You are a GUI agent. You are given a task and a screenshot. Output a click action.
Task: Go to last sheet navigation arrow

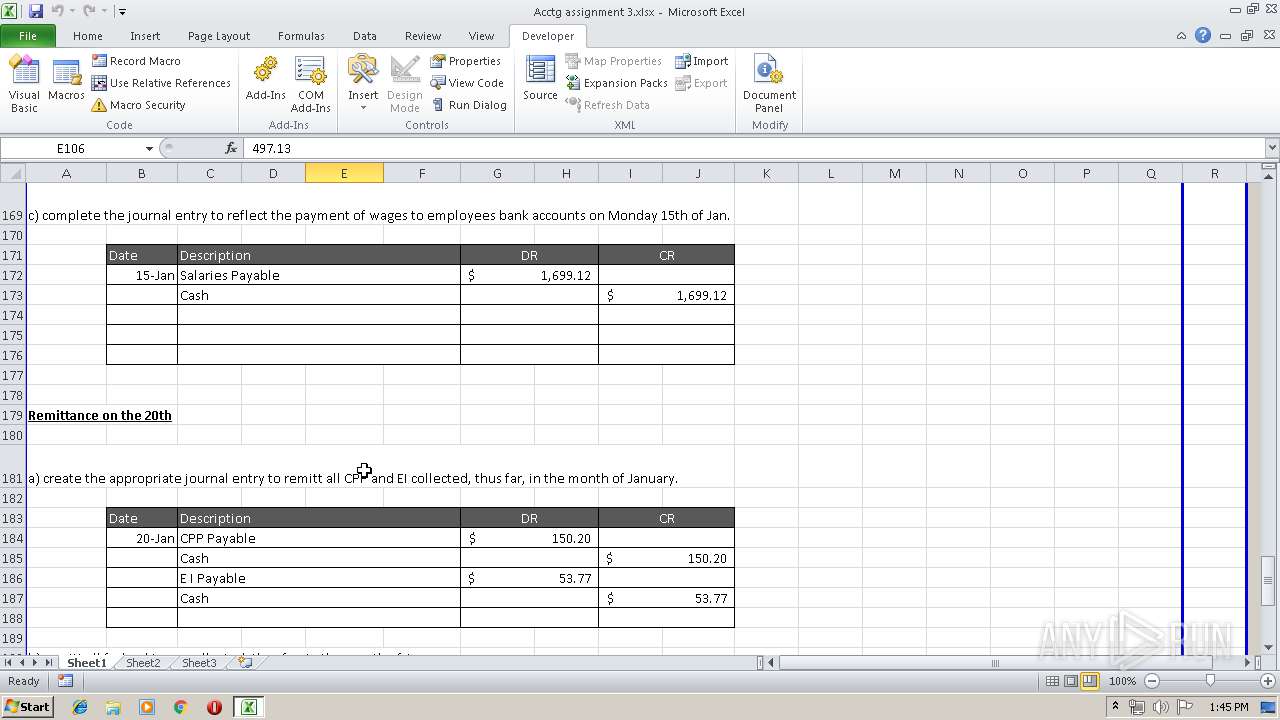tap(48, 663)
